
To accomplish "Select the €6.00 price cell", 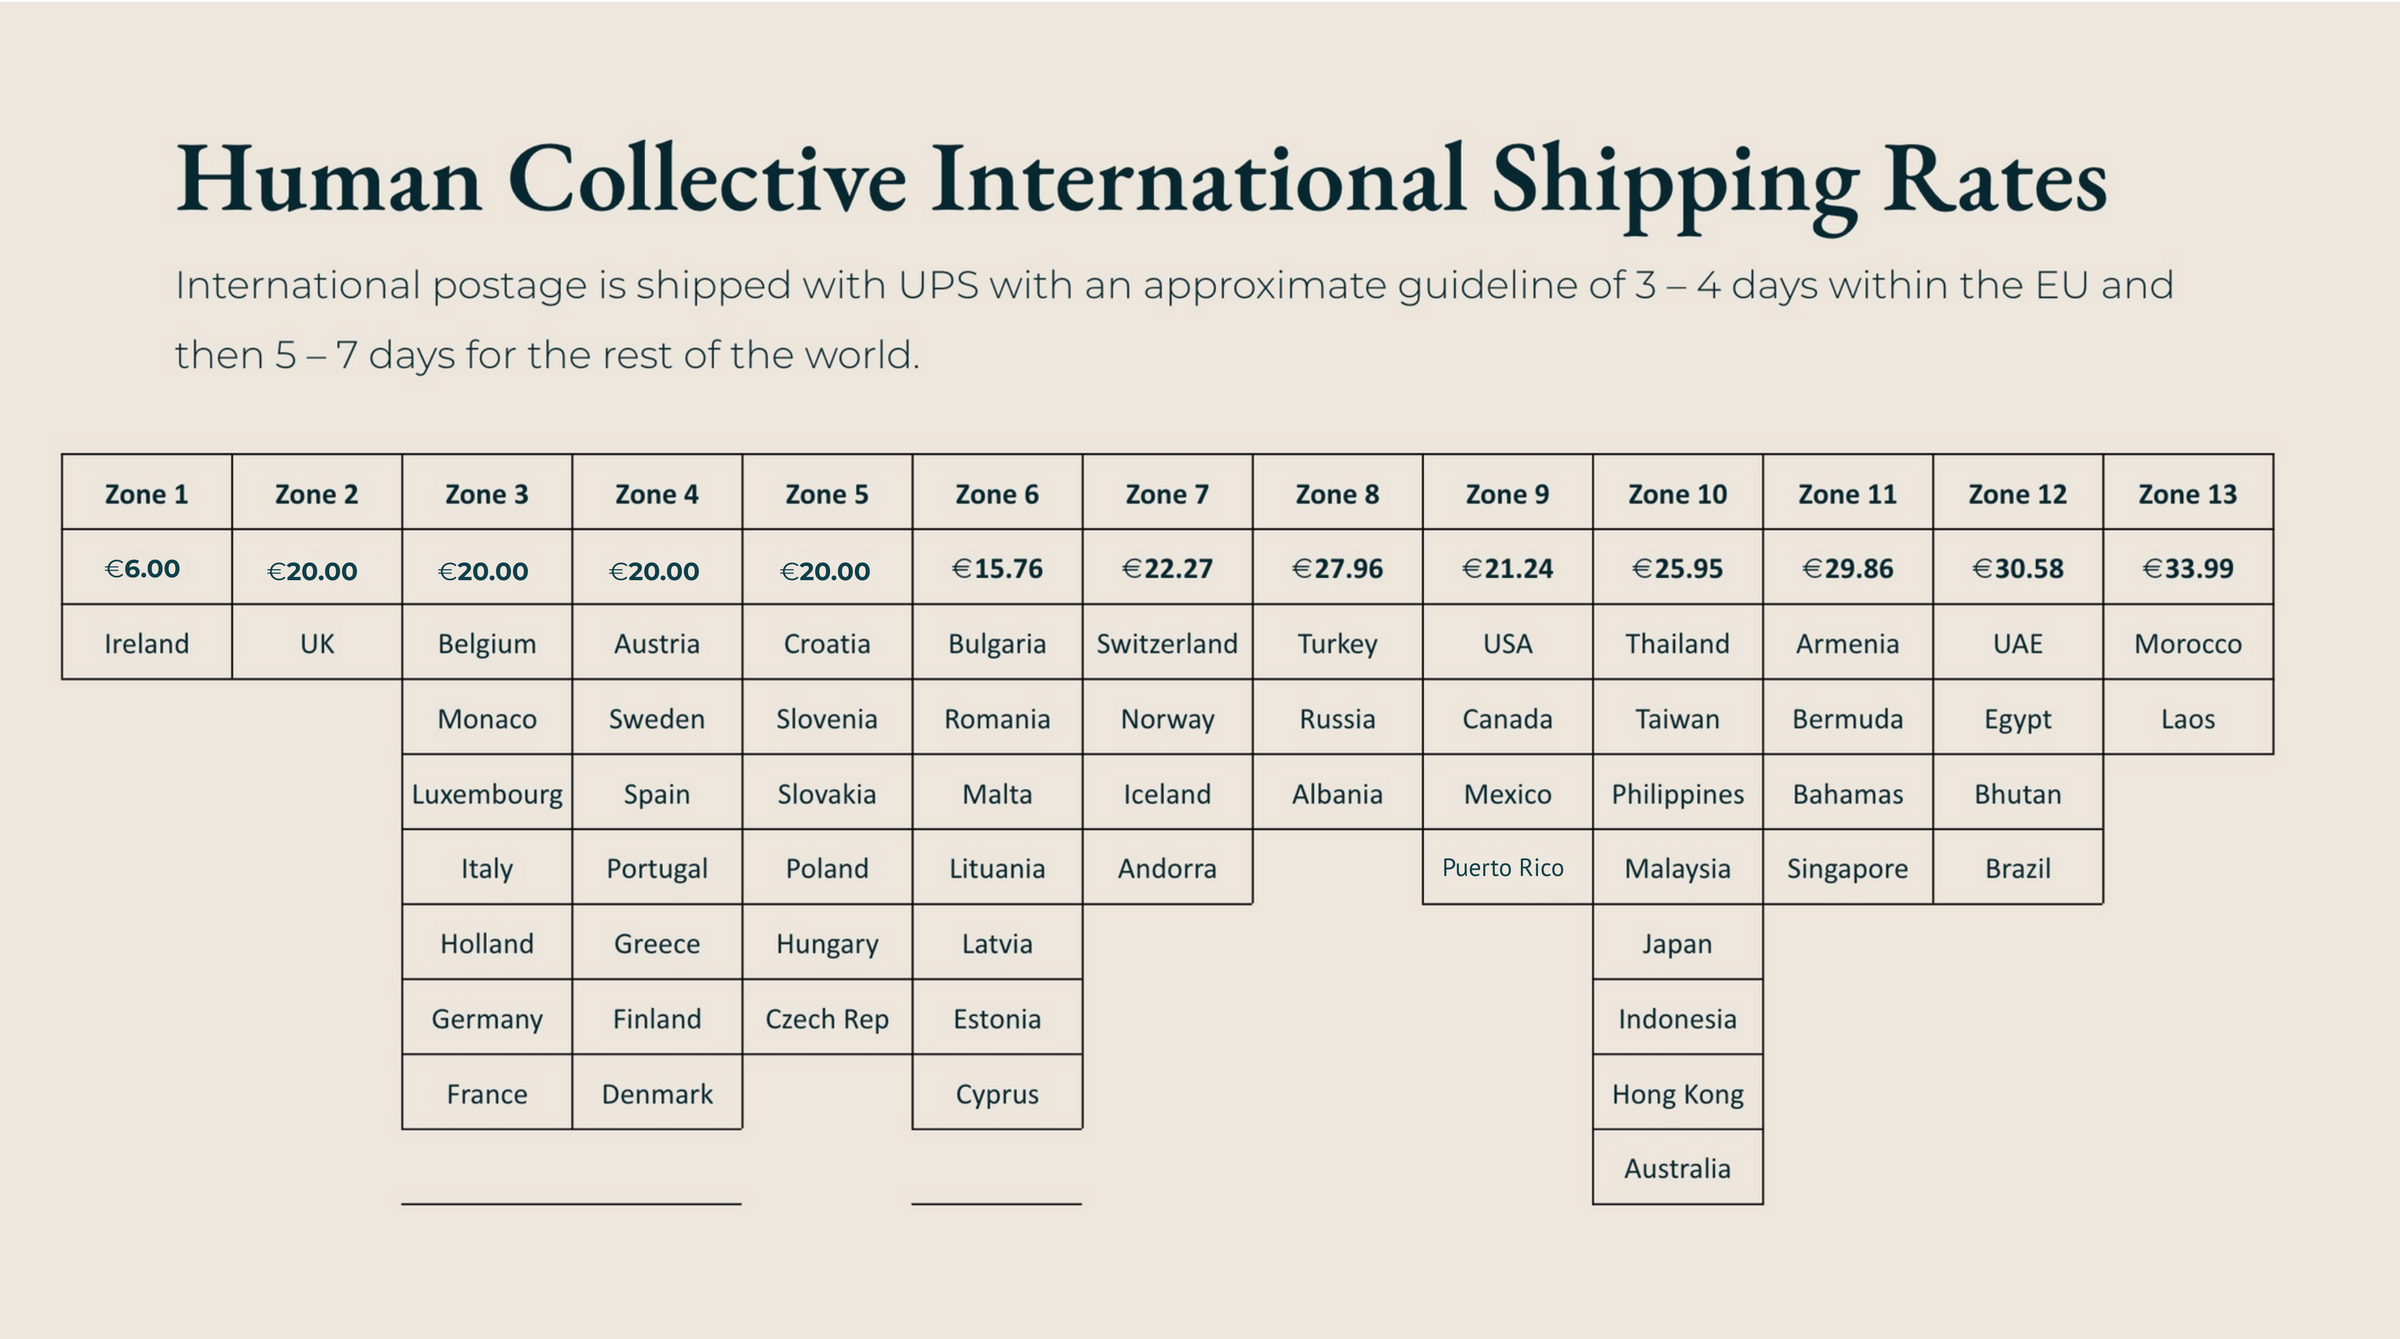I will pyautogui.click(x=146, y=568).
